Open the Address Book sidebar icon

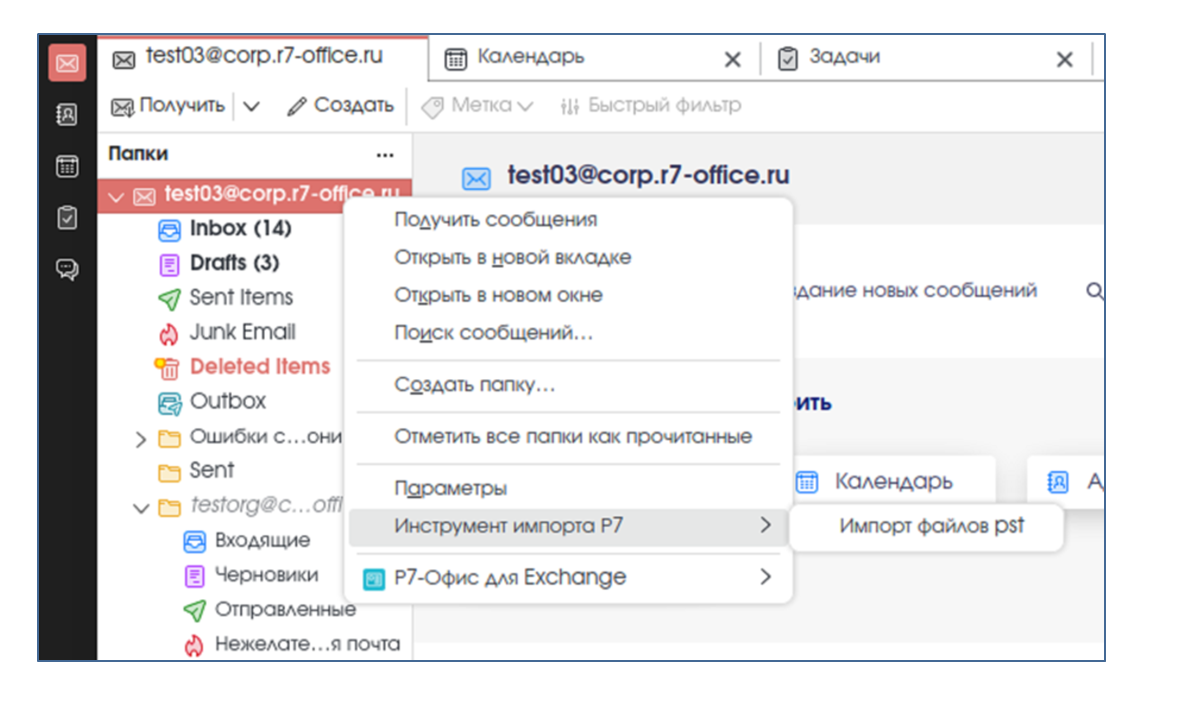coord(67,114)
